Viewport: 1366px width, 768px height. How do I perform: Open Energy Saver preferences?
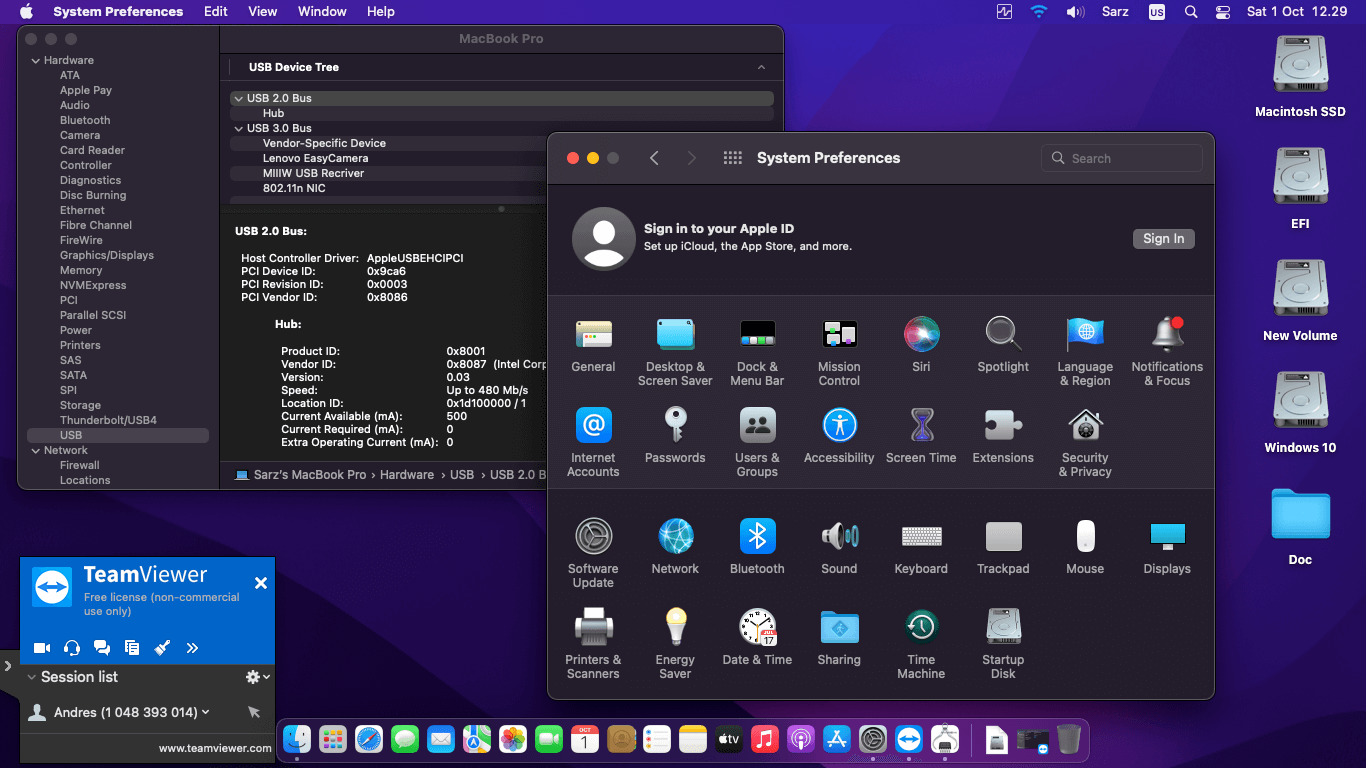click(675, 644)
